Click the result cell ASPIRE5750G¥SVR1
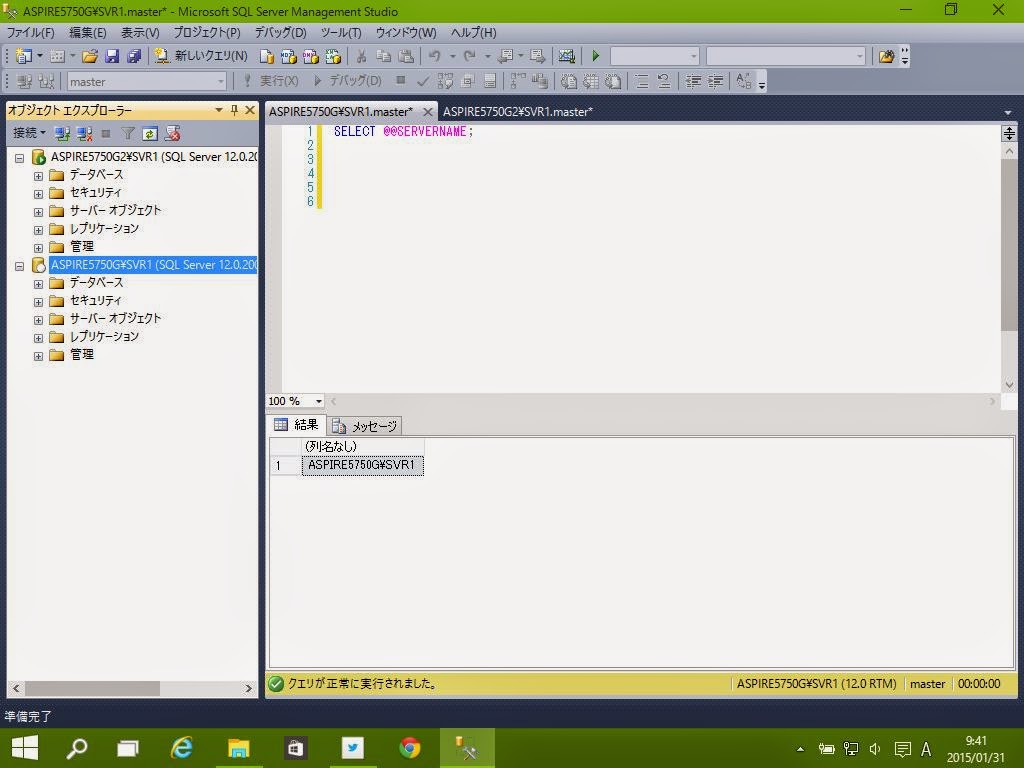 pyautogui.click(x=362, y=465)
